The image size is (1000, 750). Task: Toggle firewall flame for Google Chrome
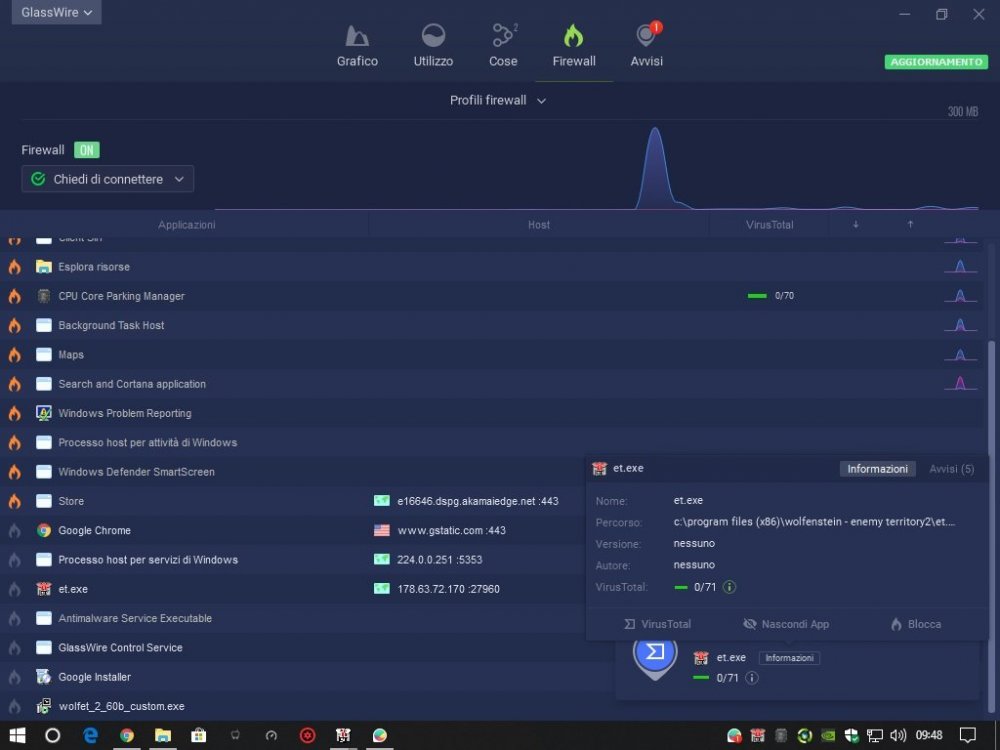pyautogui.click(x=15, y=531)
